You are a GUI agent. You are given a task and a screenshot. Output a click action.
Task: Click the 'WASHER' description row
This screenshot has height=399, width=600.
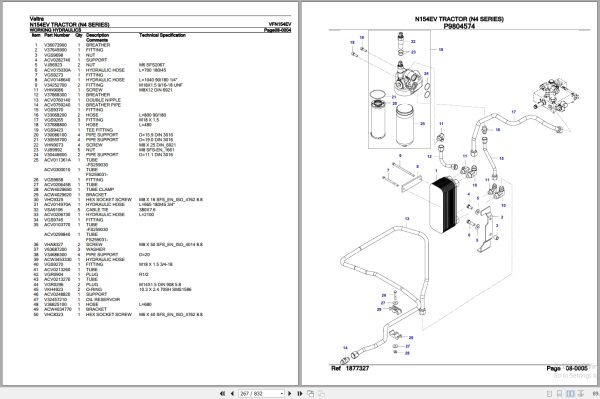coord(96,249)
